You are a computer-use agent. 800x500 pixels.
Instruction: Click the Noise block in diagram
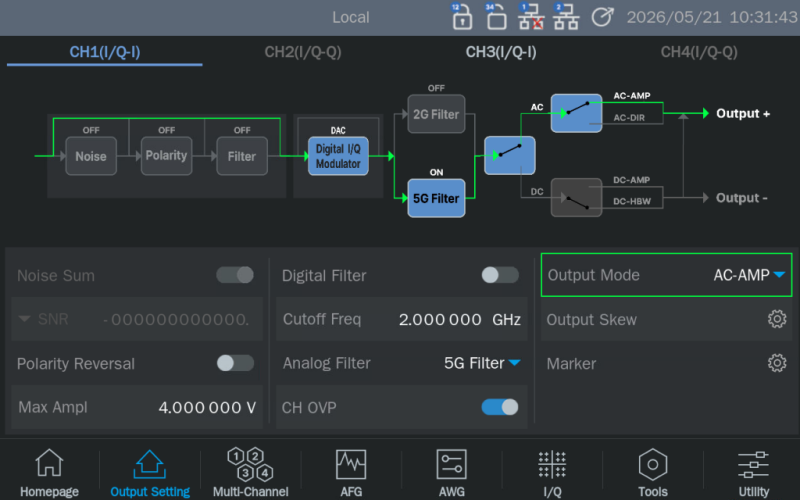91,156
